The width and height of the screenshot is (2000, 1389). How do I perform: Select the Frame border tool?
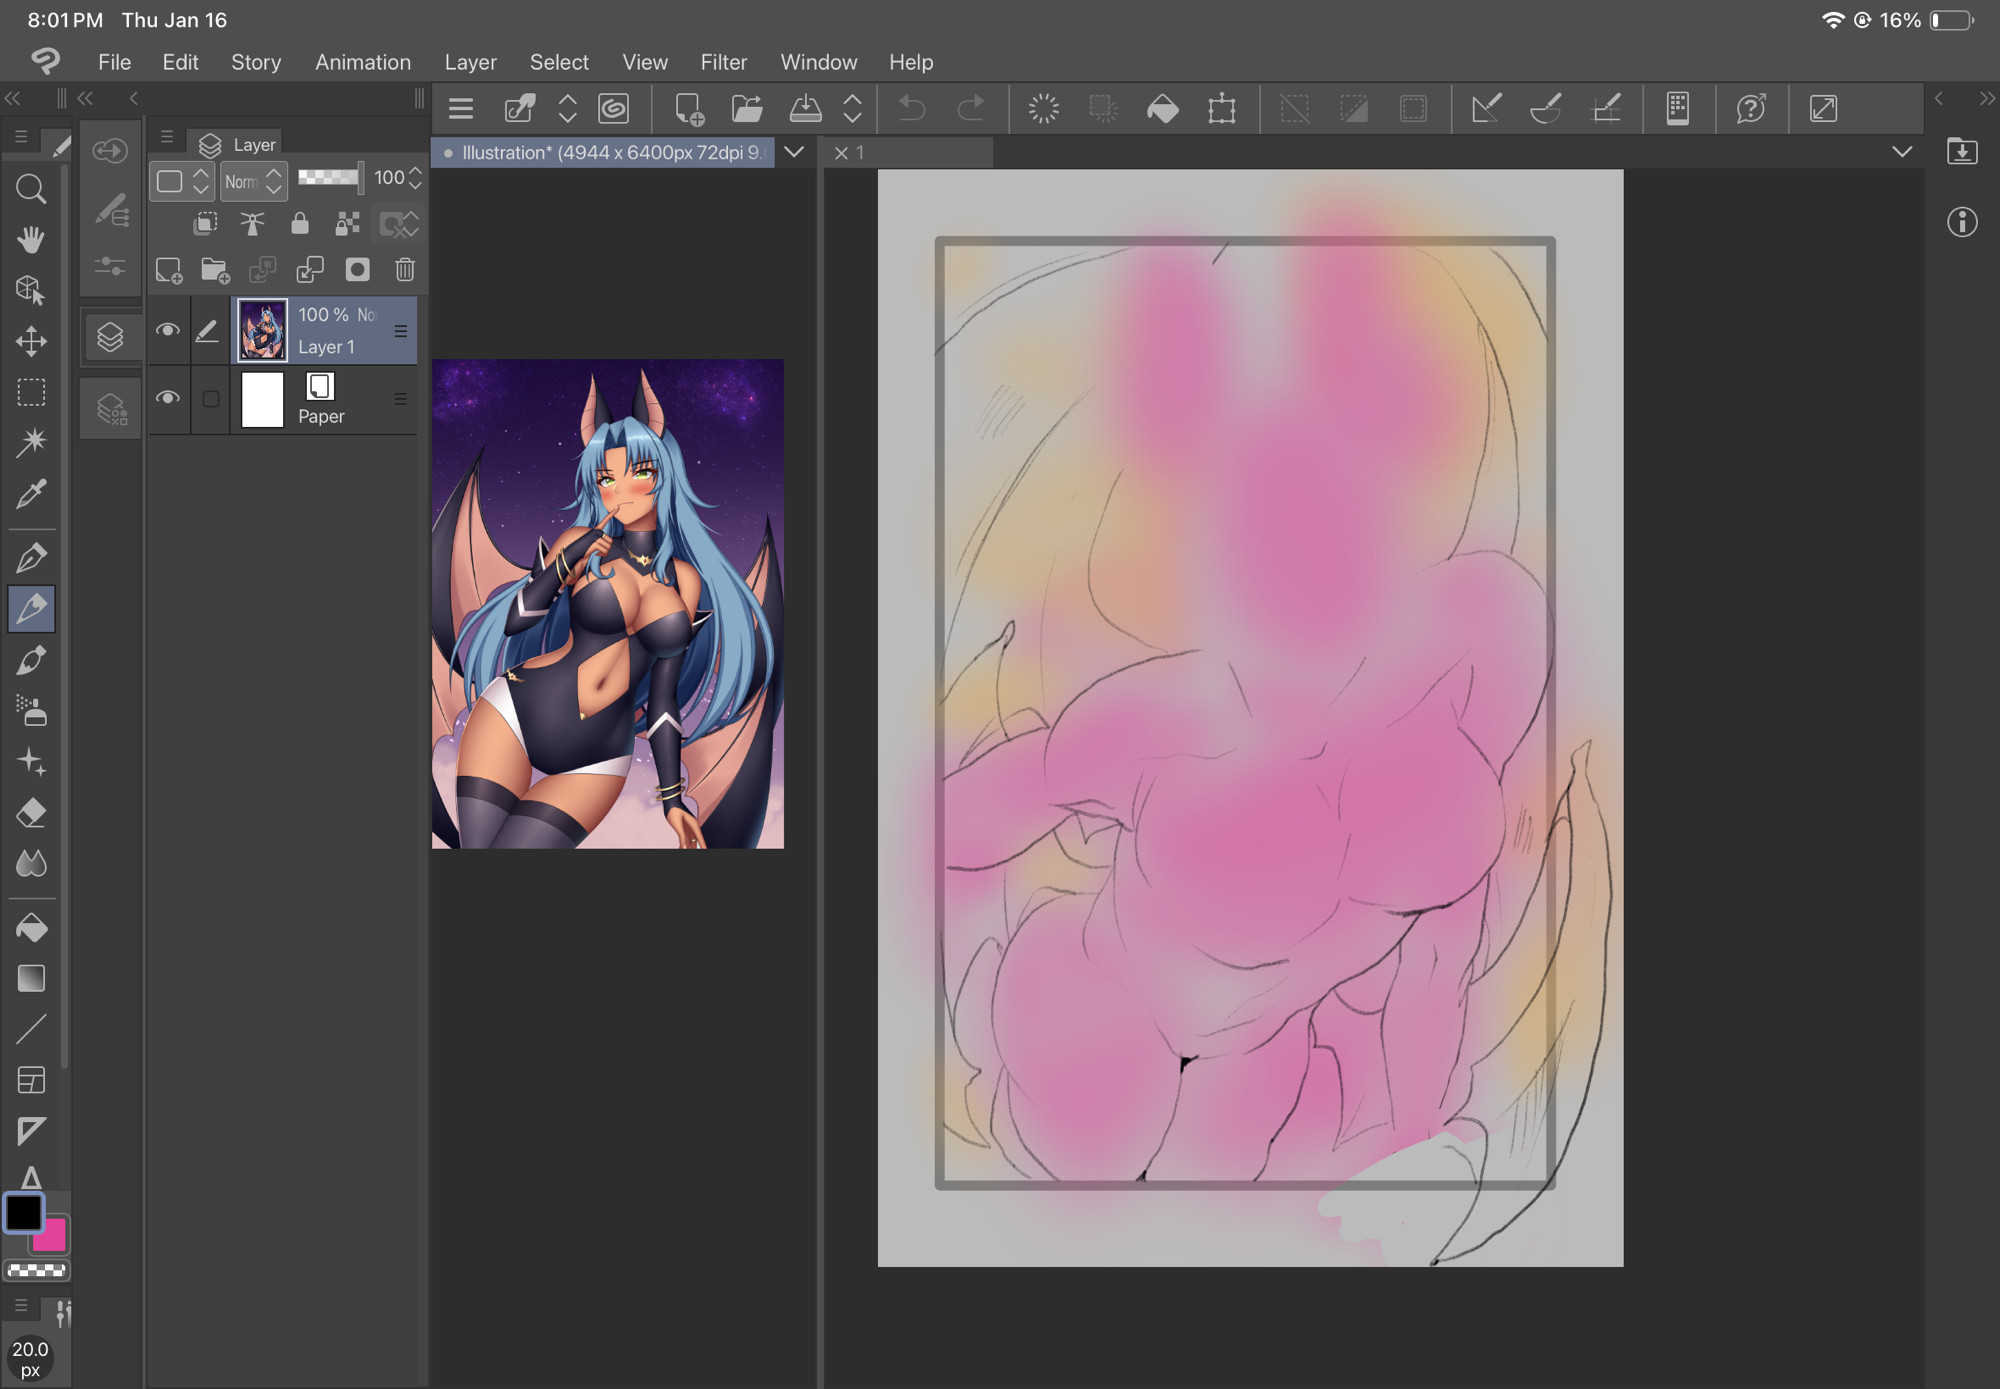coord(31,1080)
